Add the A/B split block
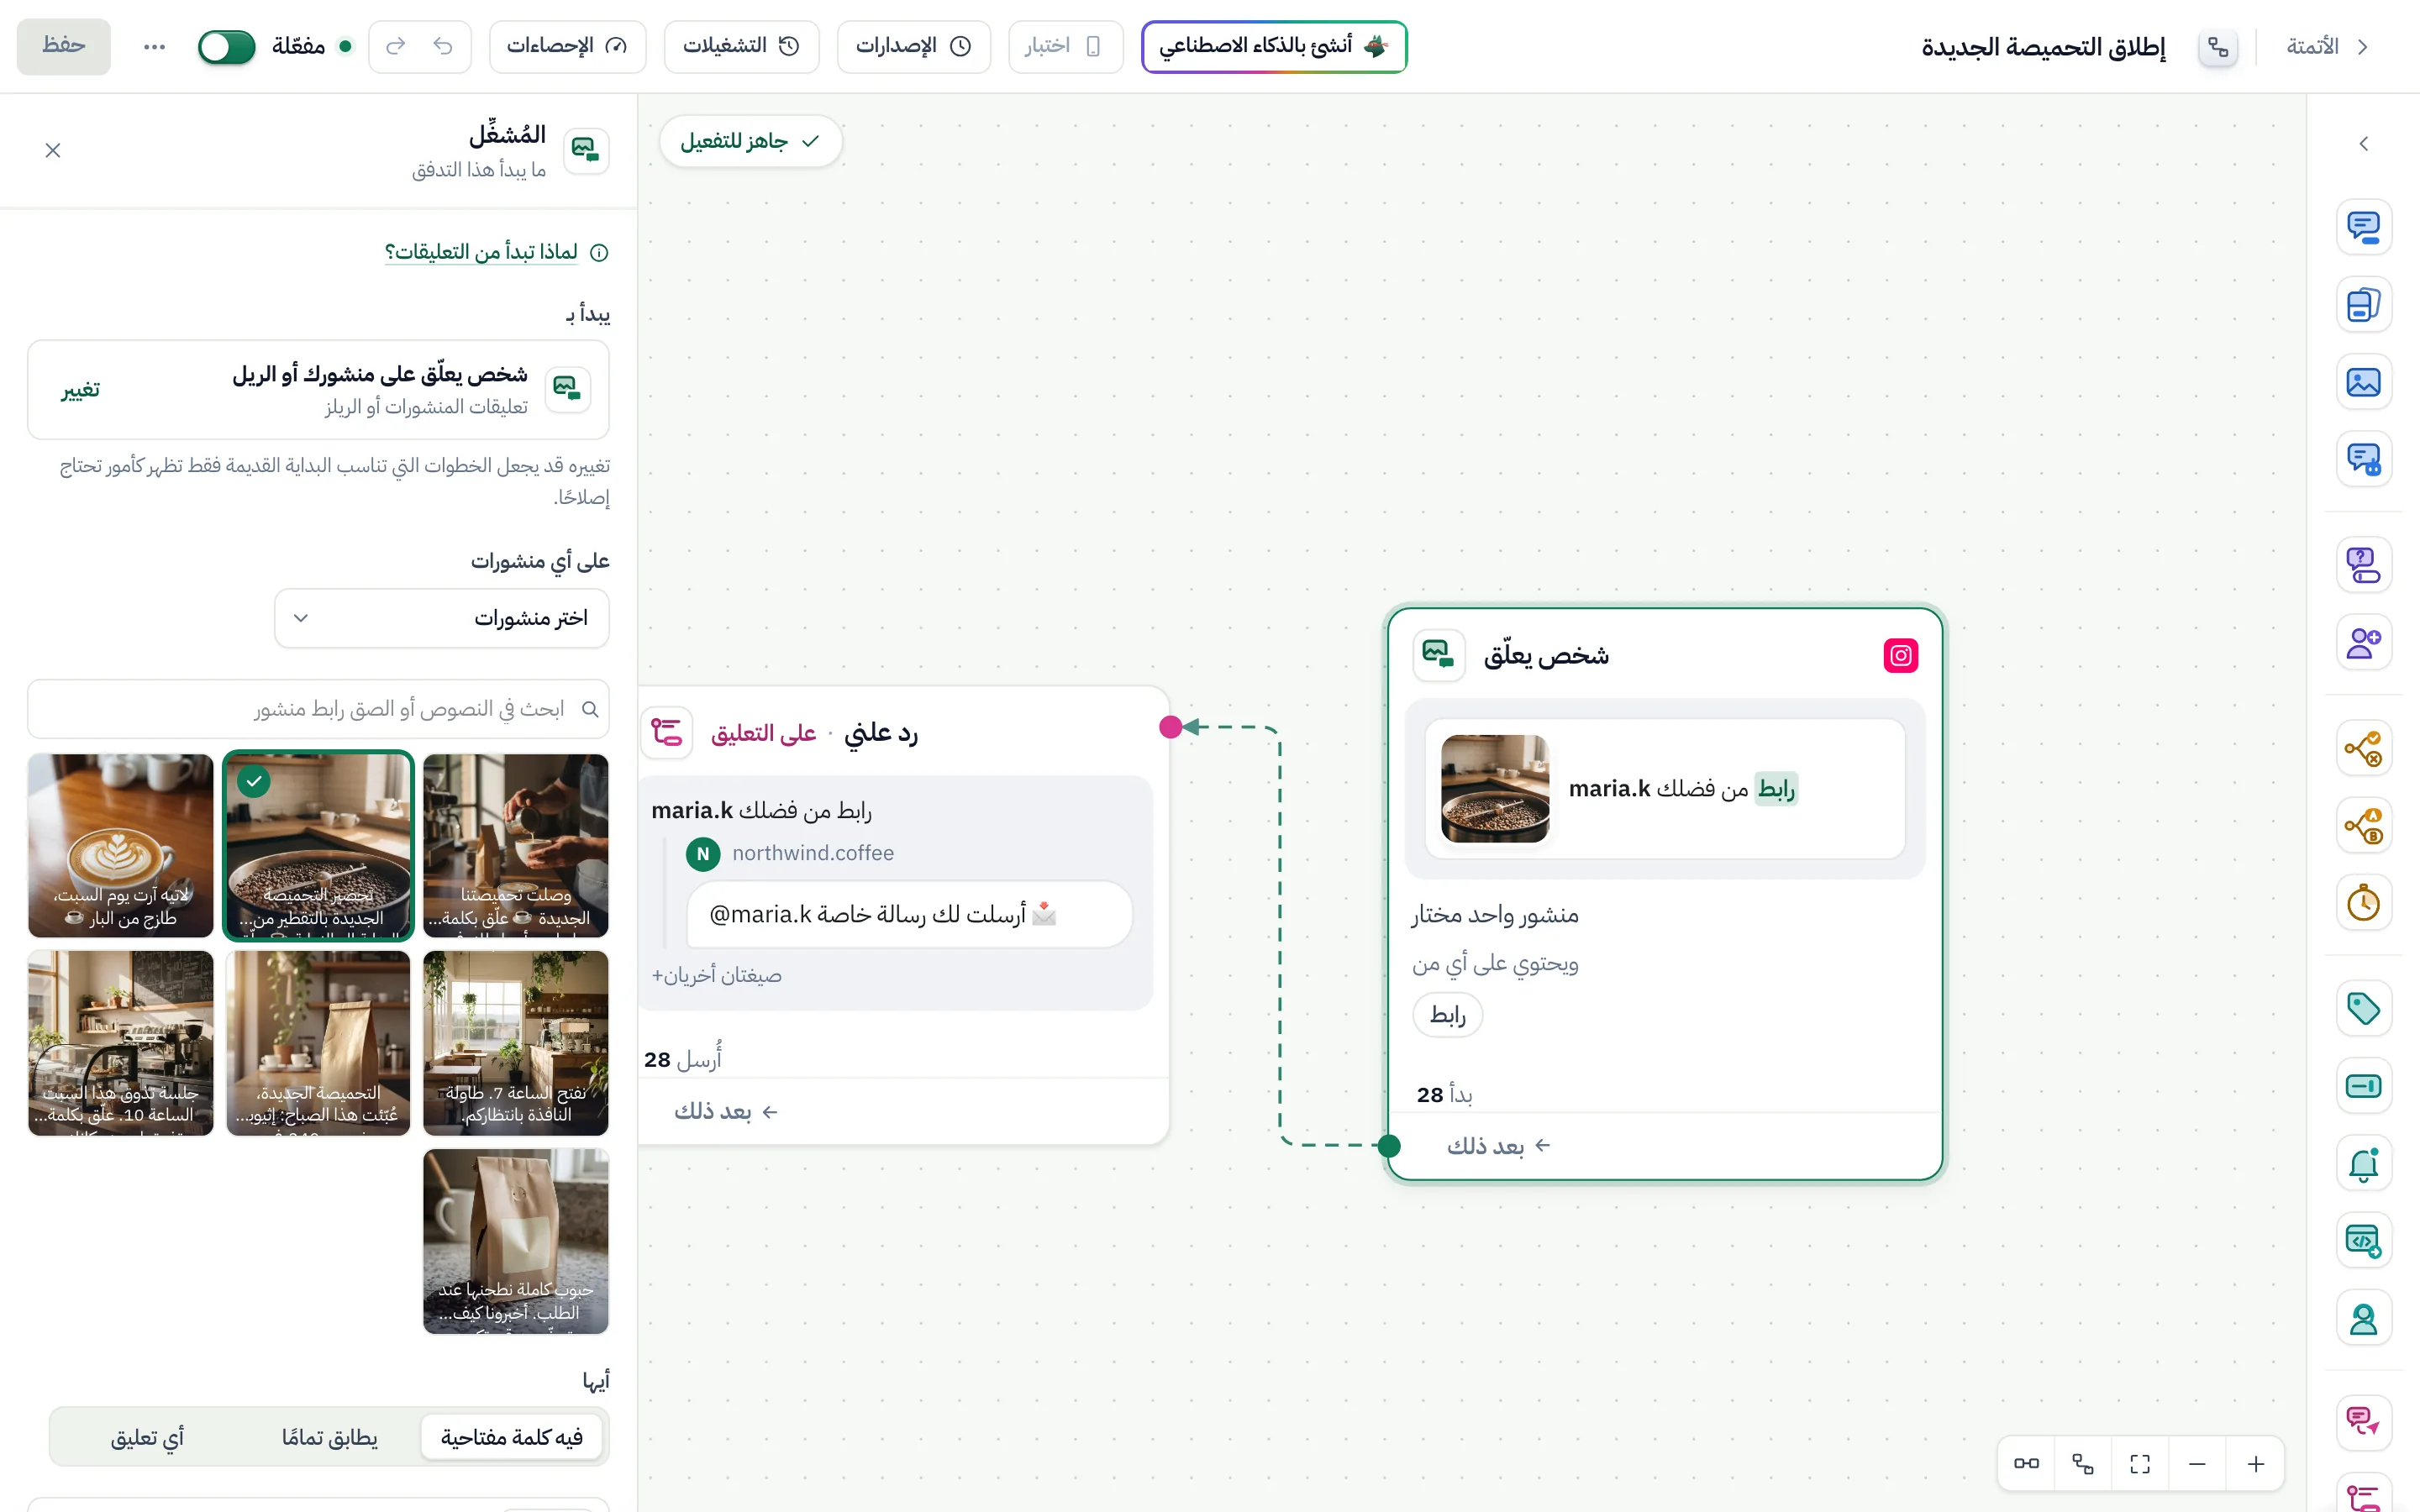The width and height of the screenshot is (2420, 1512). click(x=2363, y=826)
